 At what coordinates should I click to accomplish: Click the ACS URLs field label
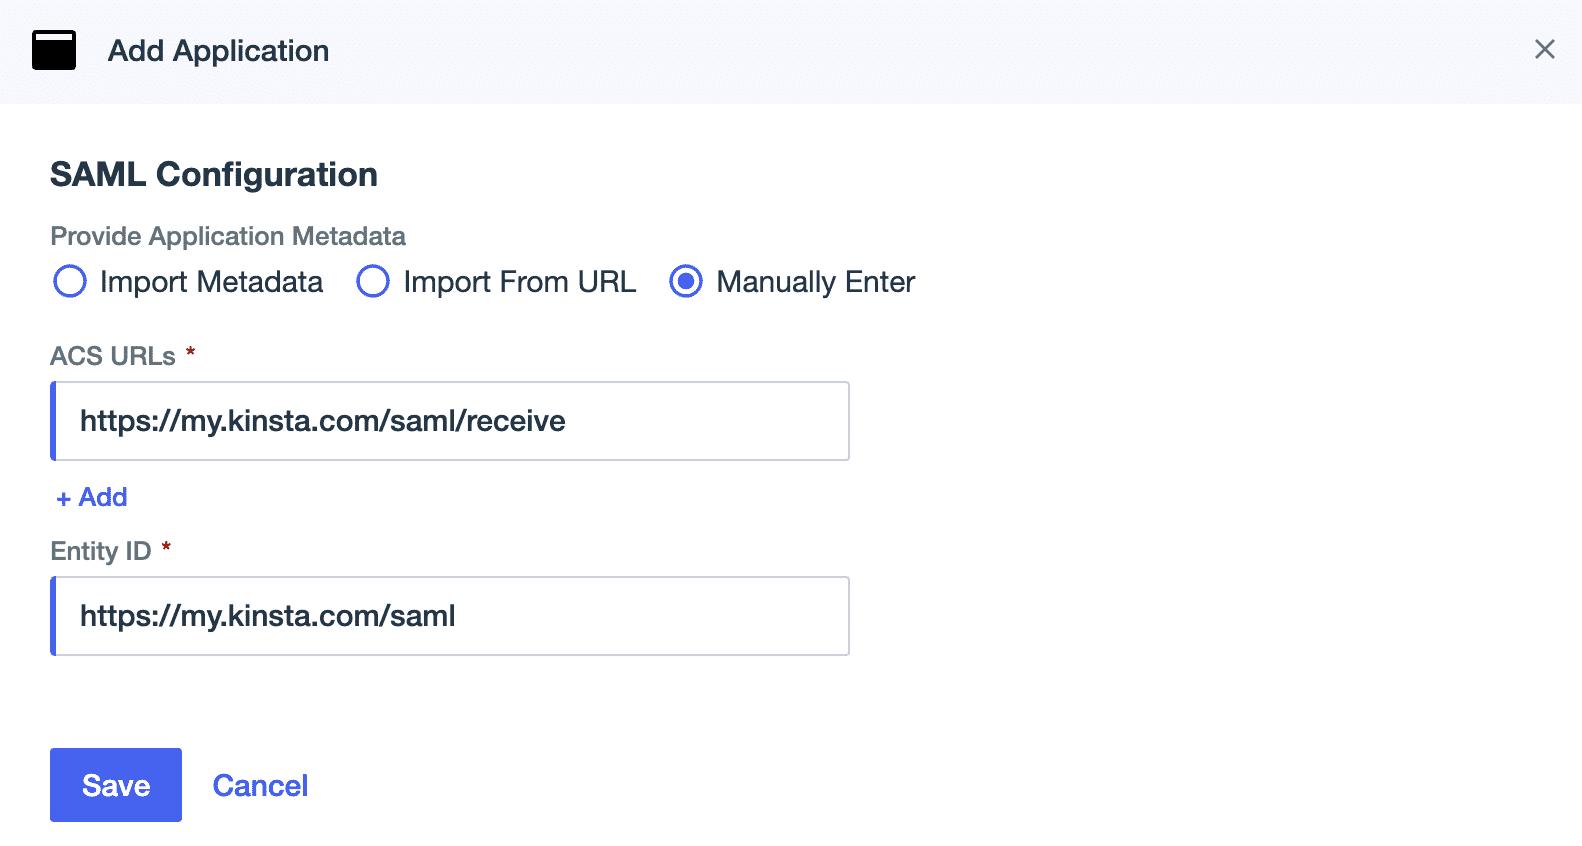pyautogui.click(x=112, y=355)
